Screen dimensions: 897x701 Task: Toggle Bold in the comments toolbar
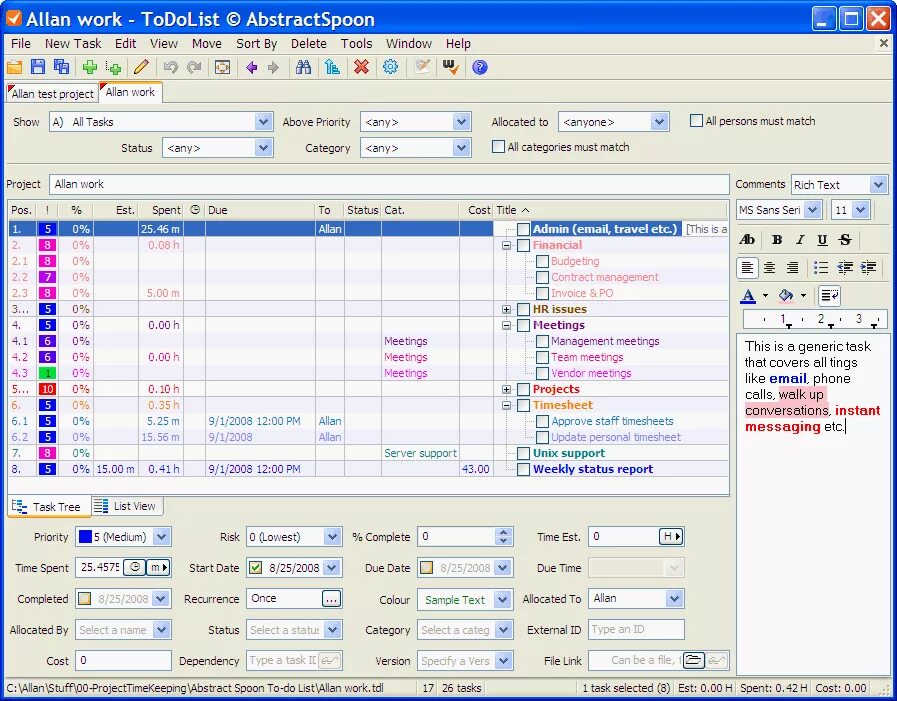(777, 240)
